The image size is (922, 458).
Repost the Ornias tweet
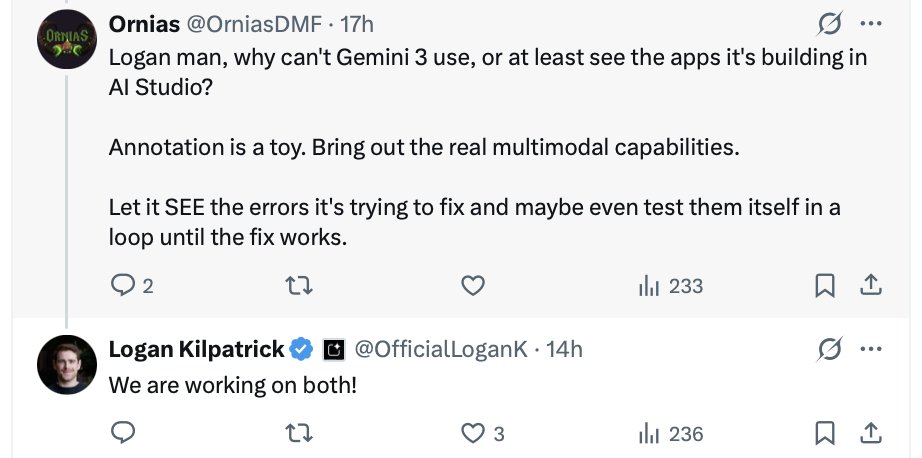298,286
